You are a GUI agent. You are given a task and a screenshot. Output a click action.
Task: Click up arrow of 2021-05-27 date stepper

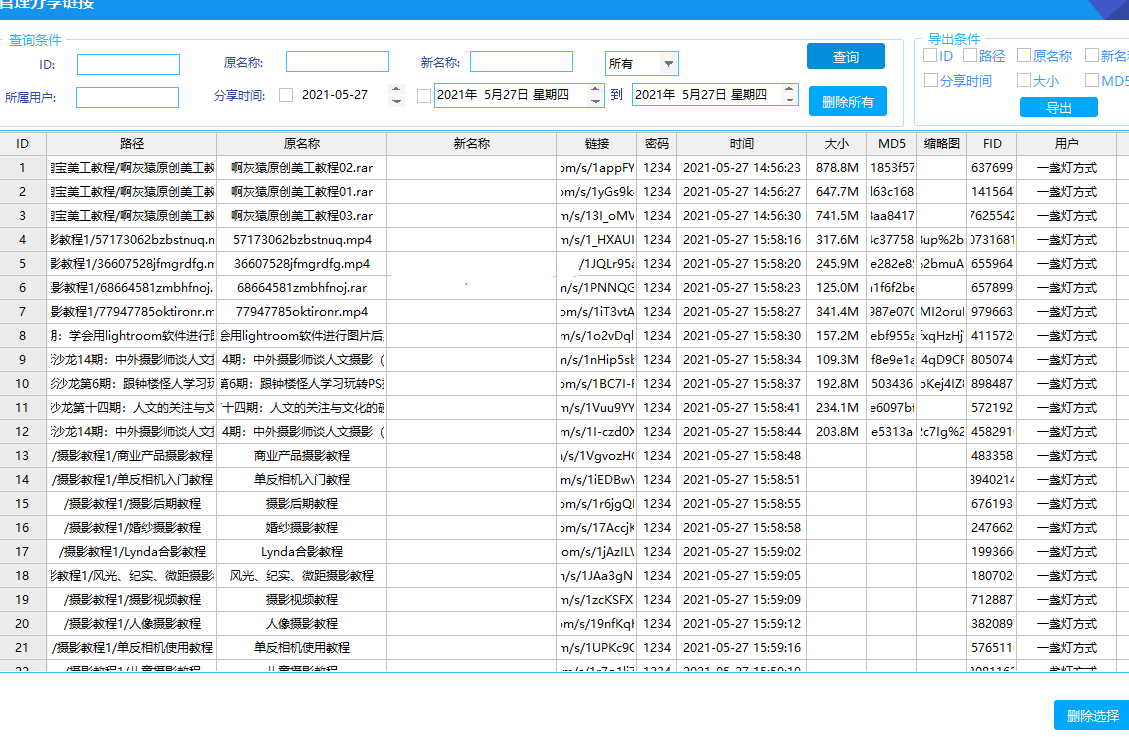pyautogui.click(x=396, y=90)
